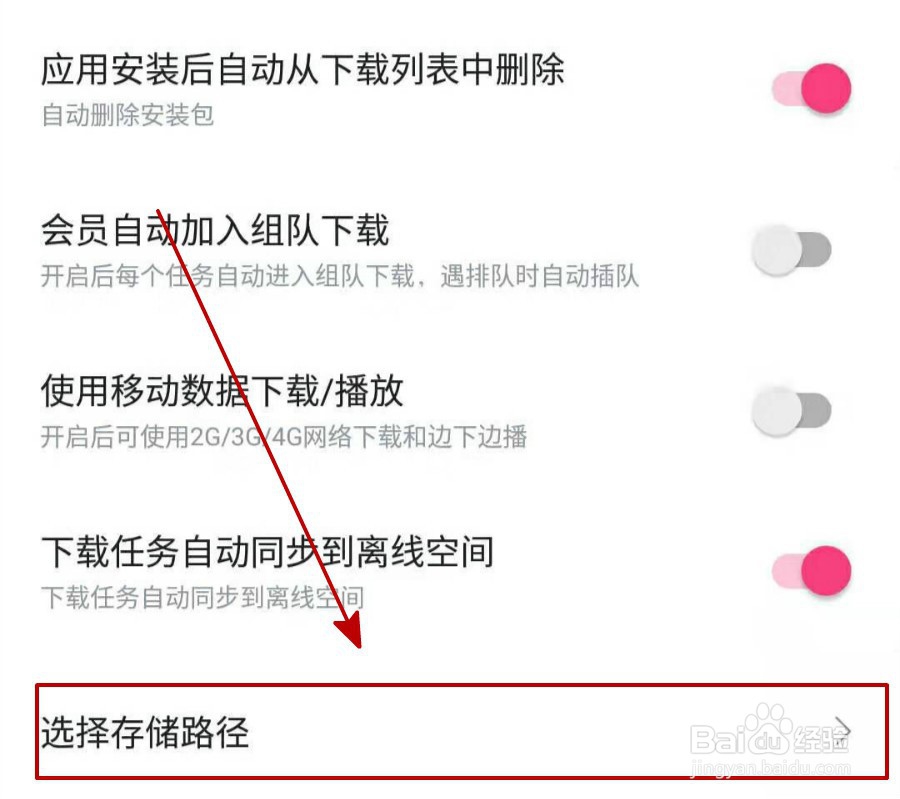Tap the grey 下载任务自动同步到离线空间 subtitle
Image resolution: width=900 pixels, height=799 pixels.
203,598
